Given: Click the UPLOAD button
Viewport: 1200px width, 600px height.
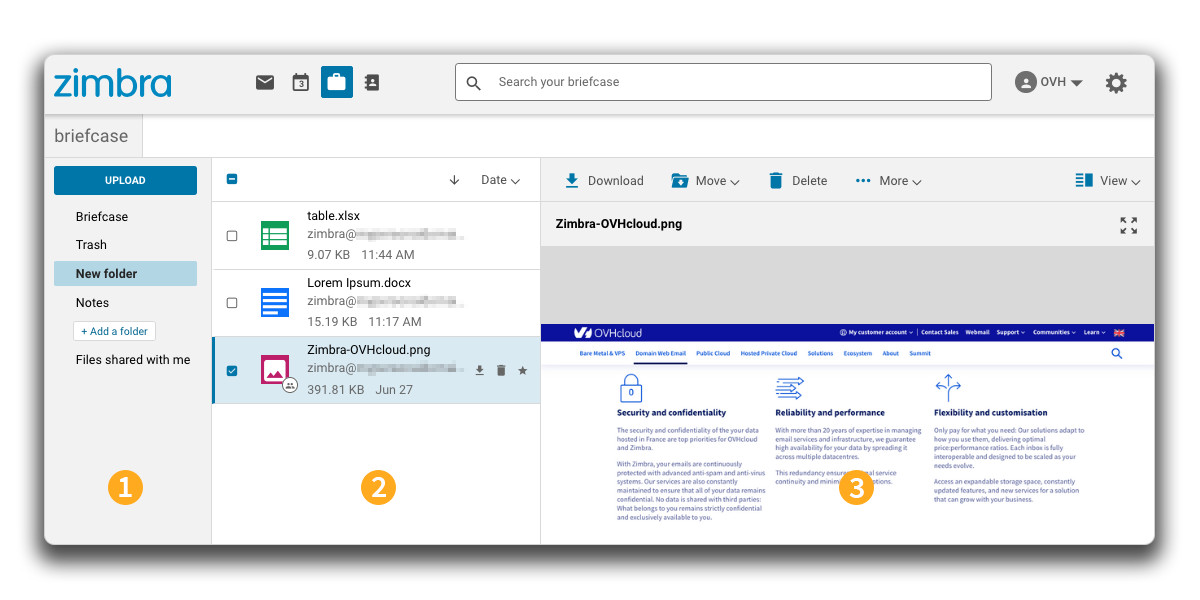Looking at the screenshot, I should (125, 181).
